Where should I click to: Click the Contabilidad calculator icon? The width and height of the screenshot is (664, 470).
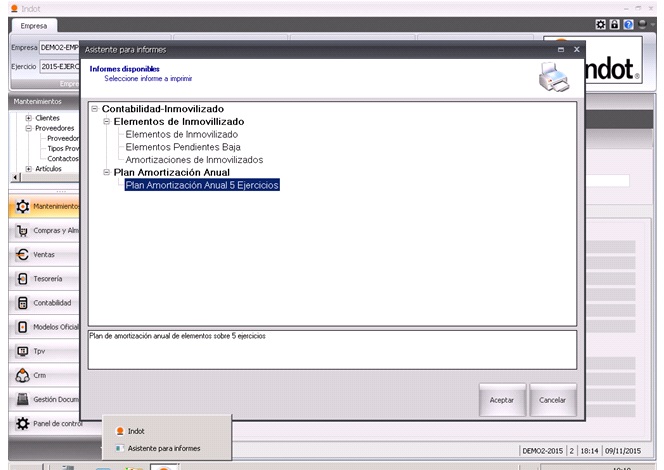[22, 302]
